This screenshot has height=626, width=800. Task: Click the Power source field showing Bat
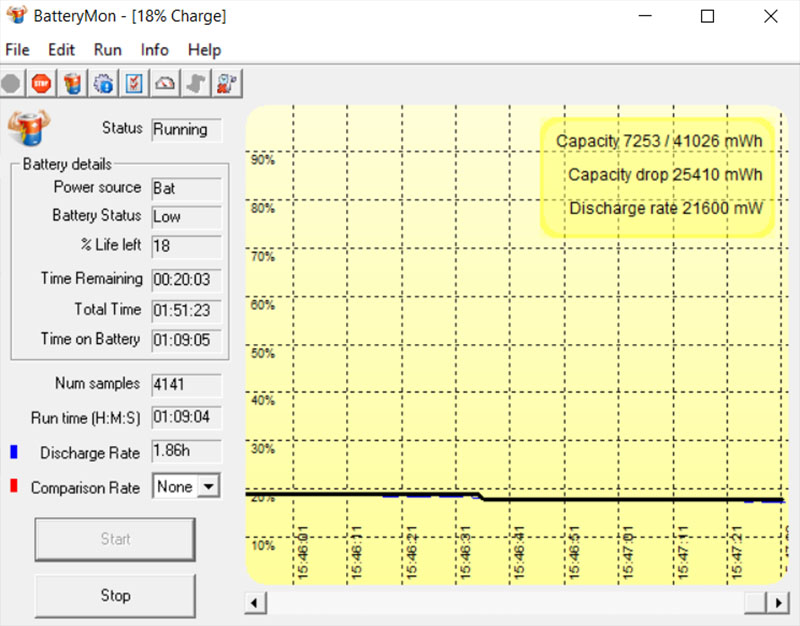[186, 189]
